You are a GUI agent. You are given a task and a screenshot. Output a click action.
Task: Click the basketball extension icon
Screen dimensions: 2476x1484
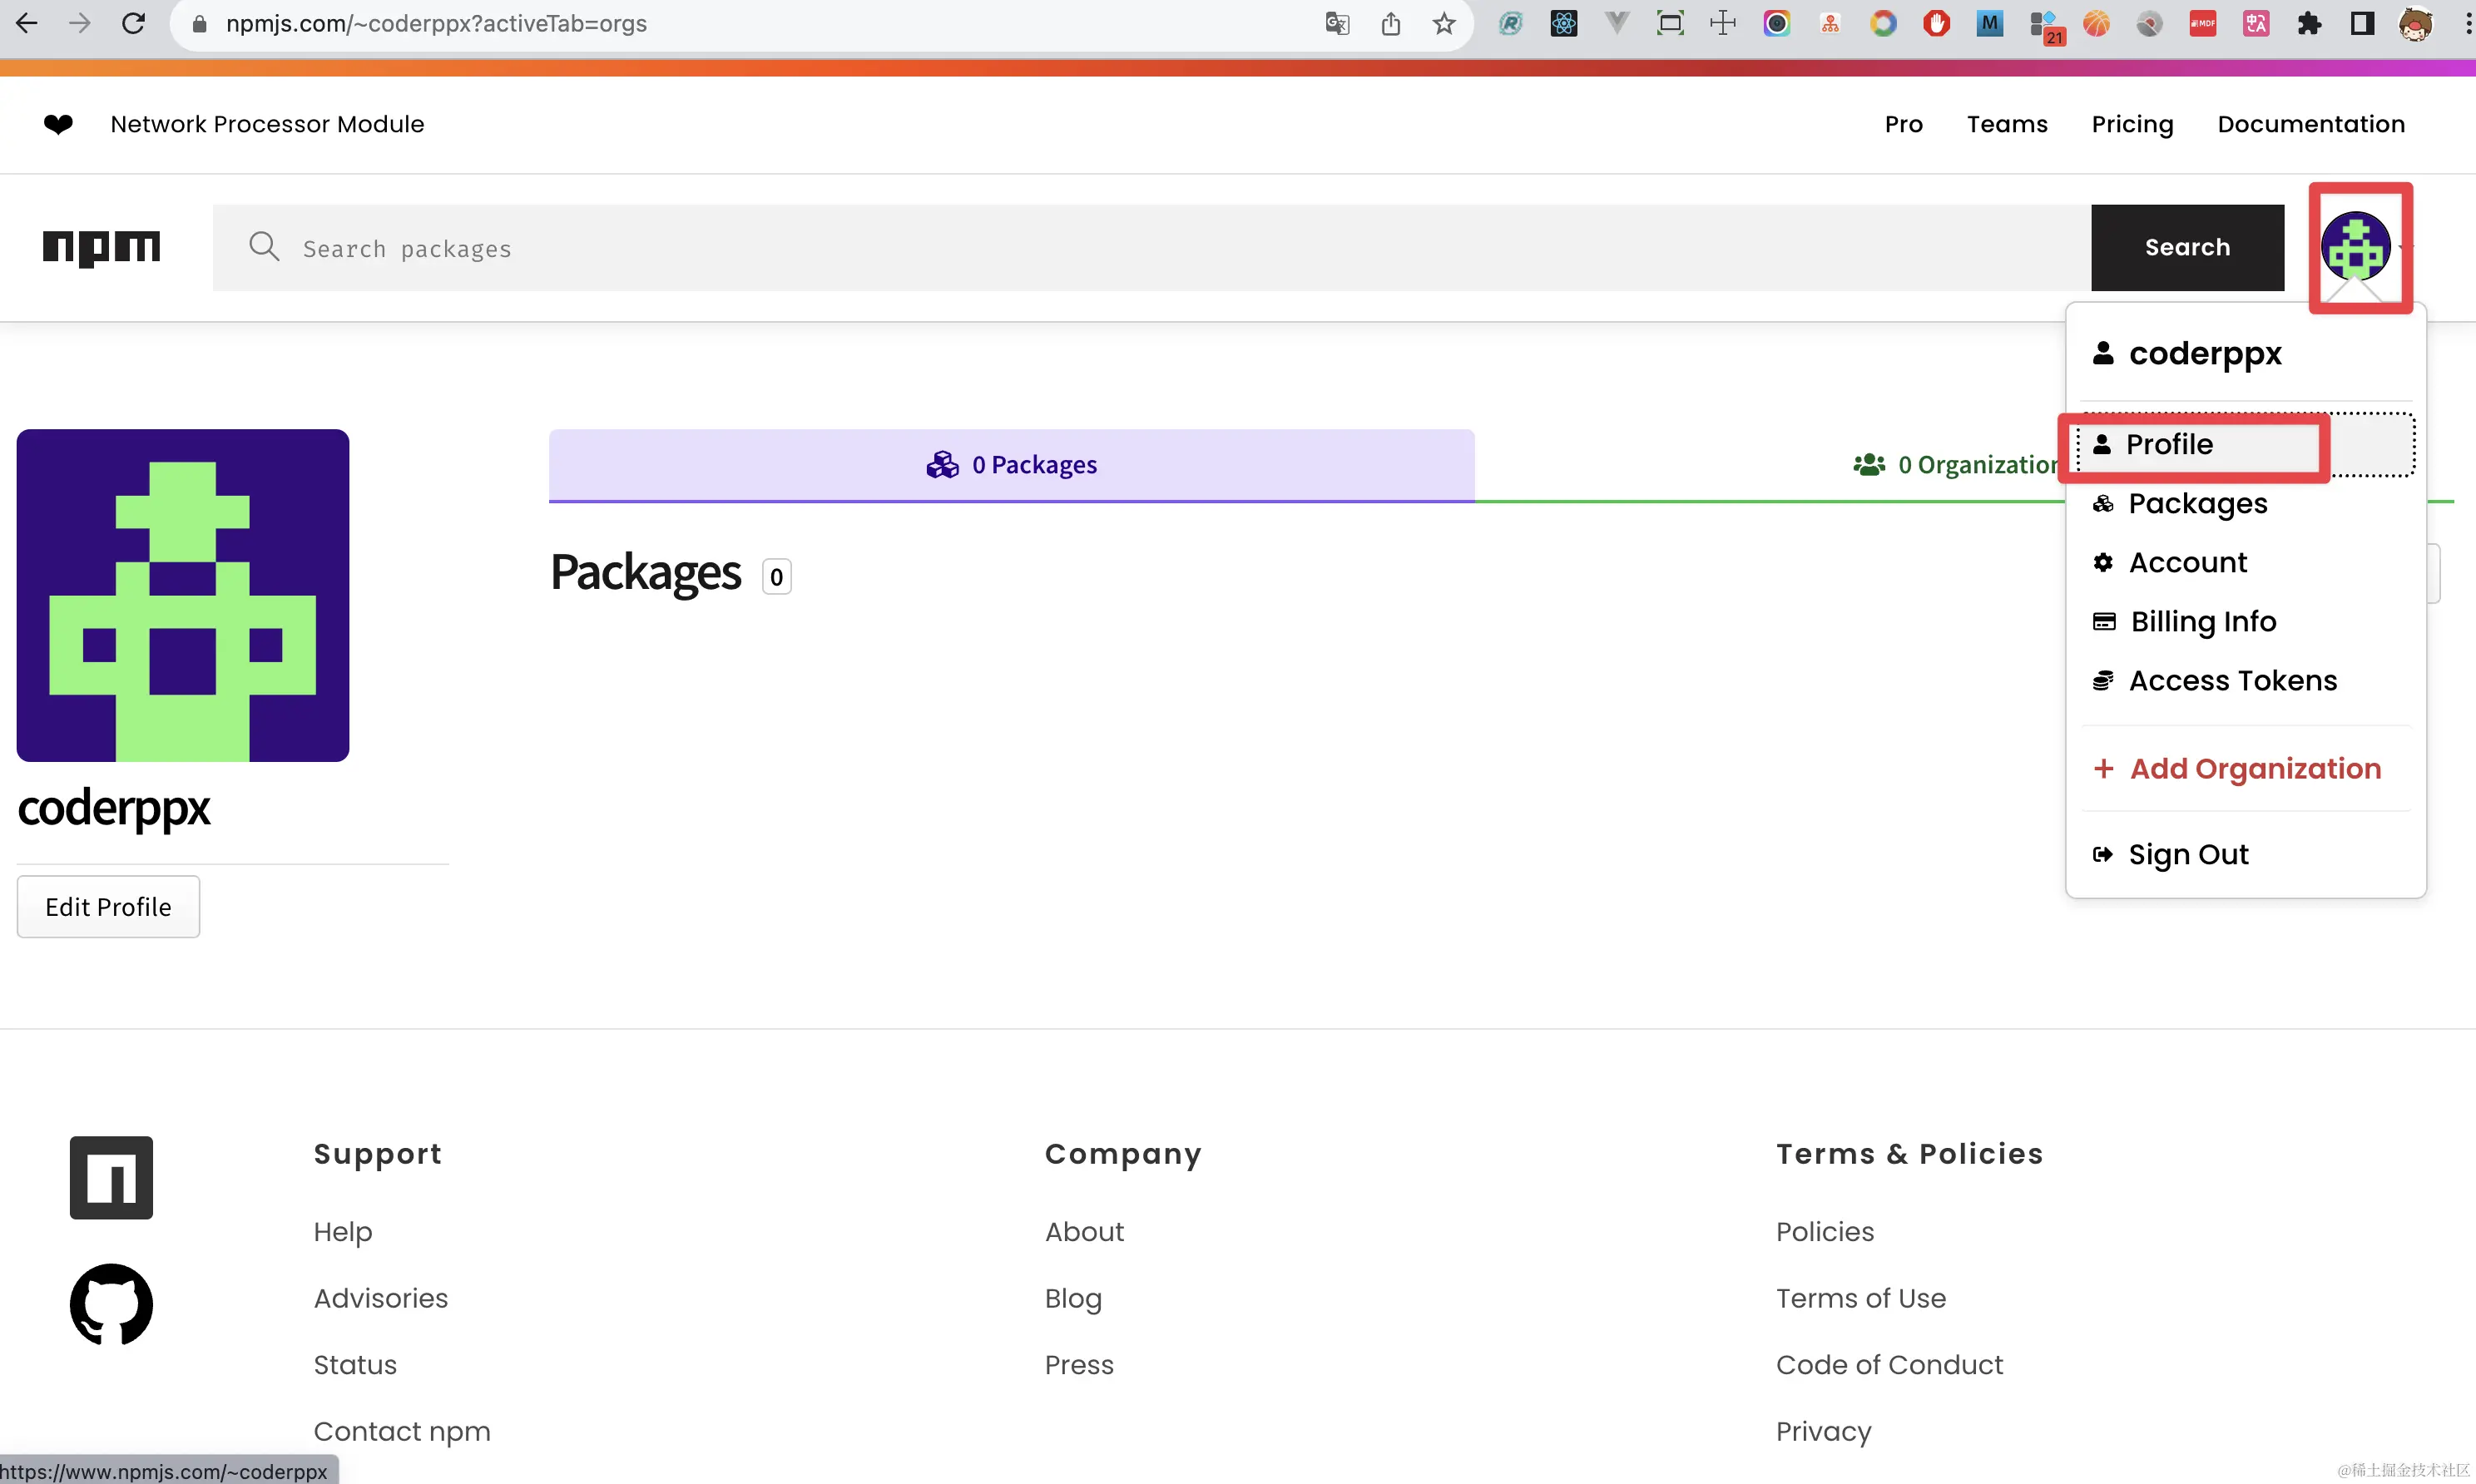coord(2096,23)
